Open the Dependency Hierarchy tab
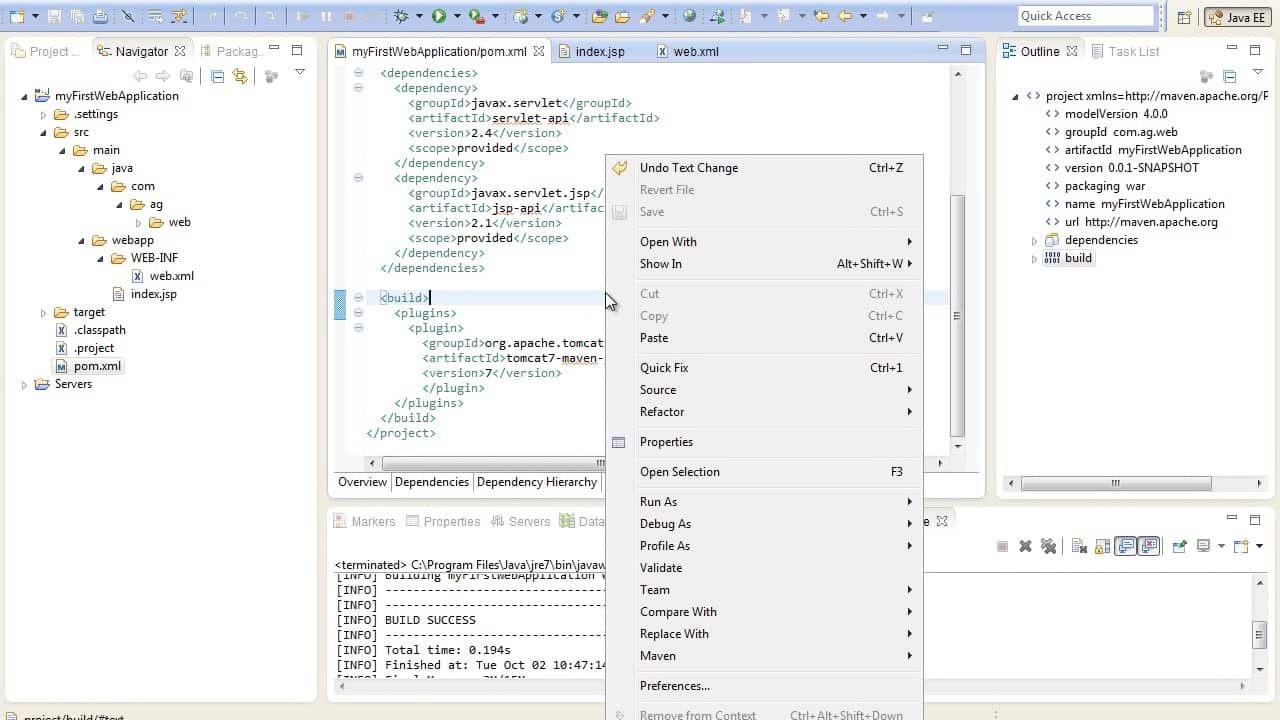 (x=537, y=482)
